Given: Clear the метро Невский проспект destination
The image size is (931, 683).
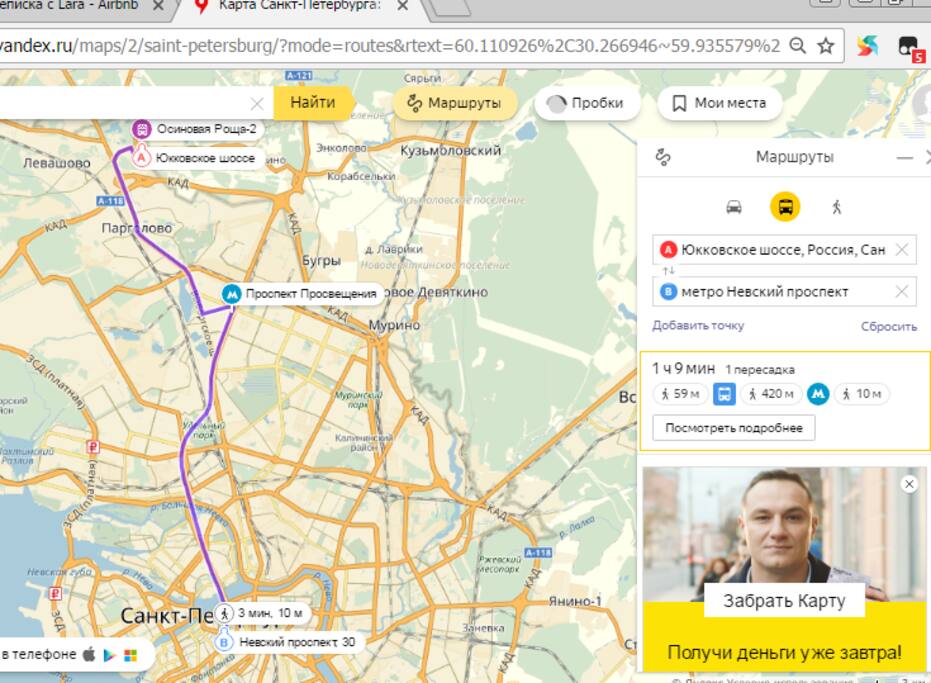Looking at the screenshot, I should pyautogui.click(x=901, y=292).
